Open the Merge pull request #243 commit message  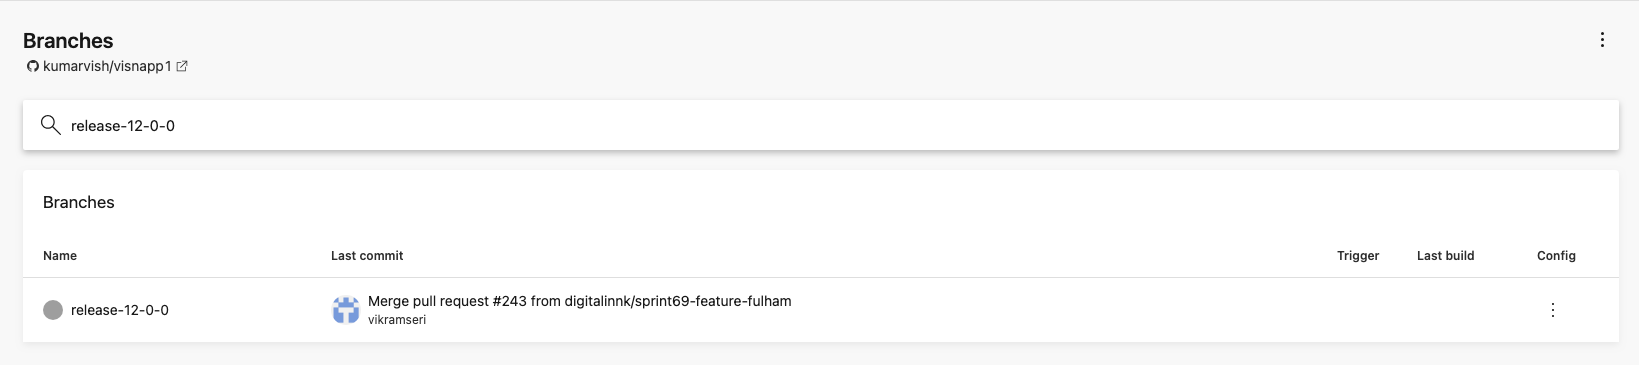coord(580,301)
